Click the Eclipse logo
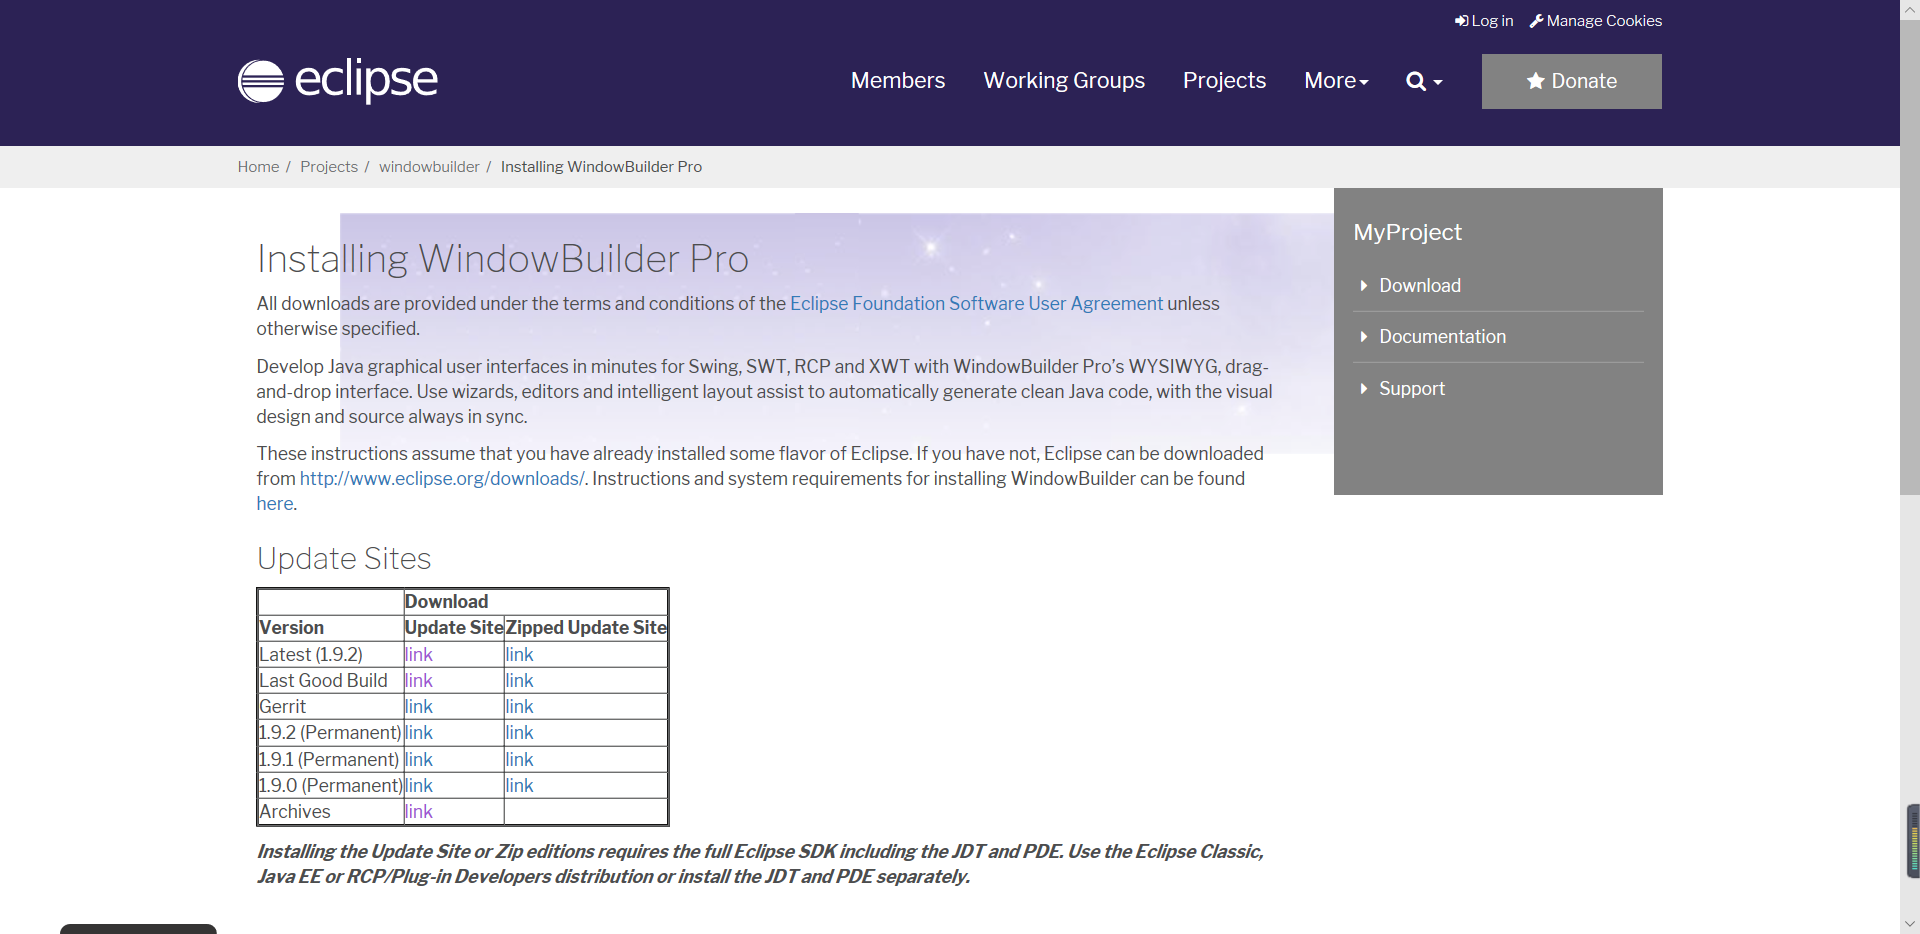The height and width of the screenshot is (934, 1920). point(337,80)
